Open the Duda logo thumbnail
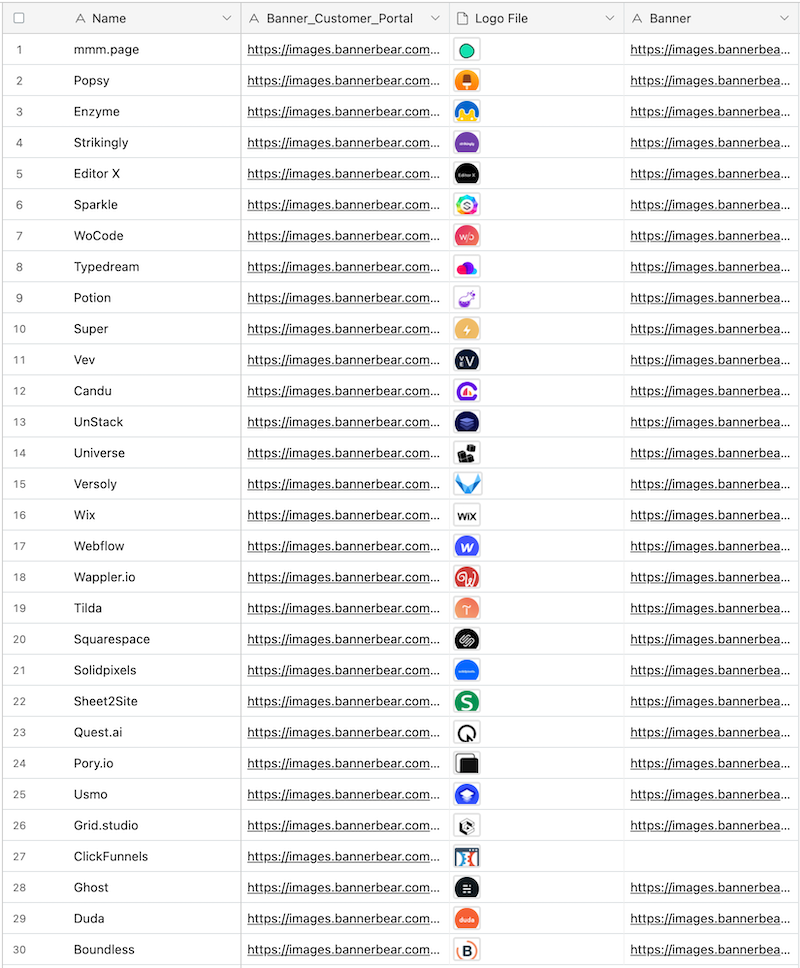800x968 pixels. click(467, 918)
